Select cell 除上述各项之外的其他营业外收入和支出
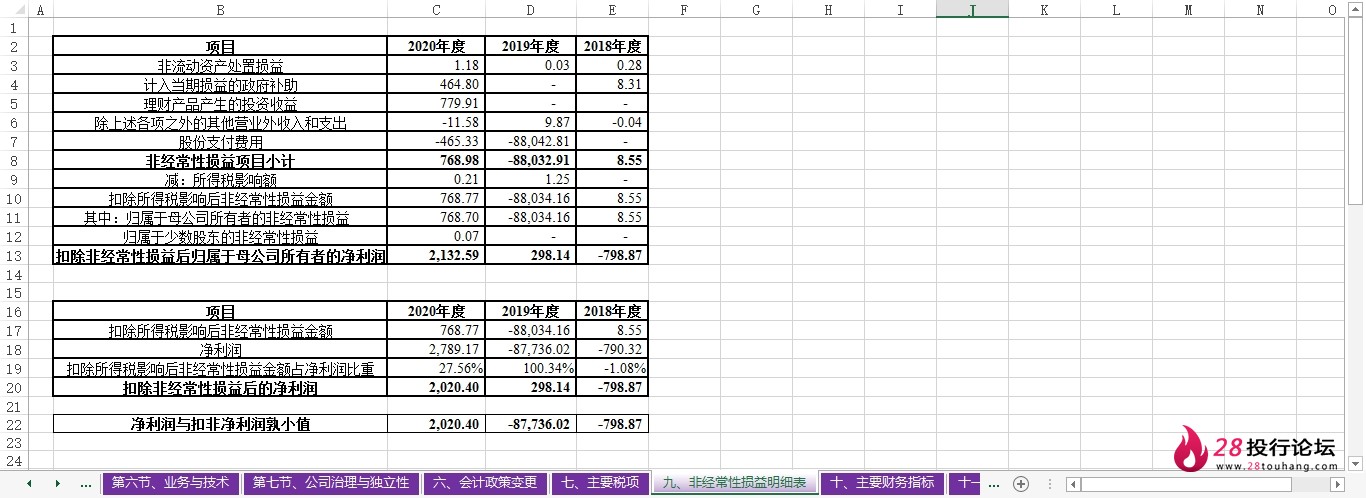 [x=220, y=123]
